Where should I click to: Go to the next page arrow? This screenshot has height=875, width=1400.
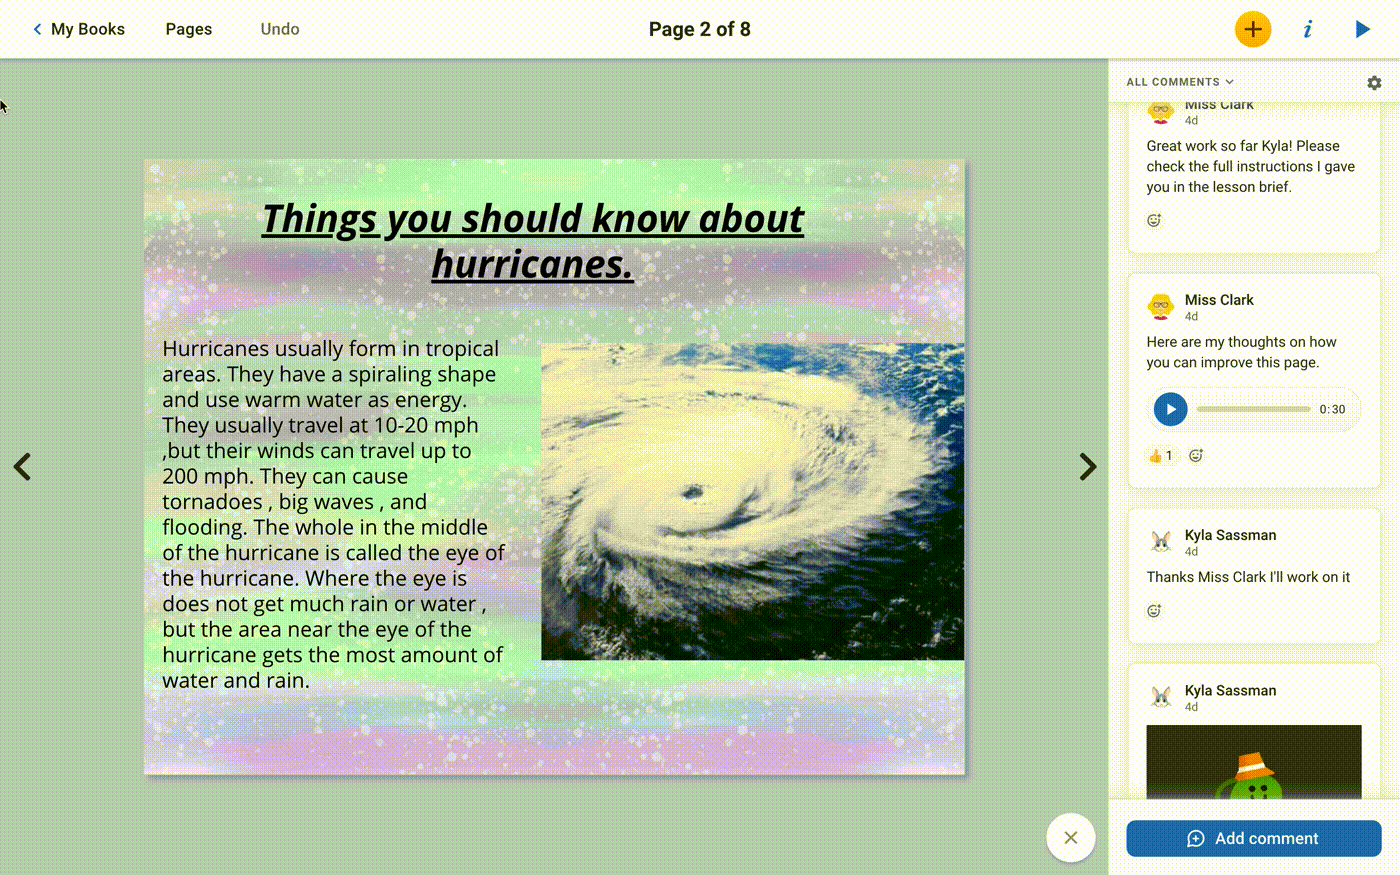(x=1087, y=467)
